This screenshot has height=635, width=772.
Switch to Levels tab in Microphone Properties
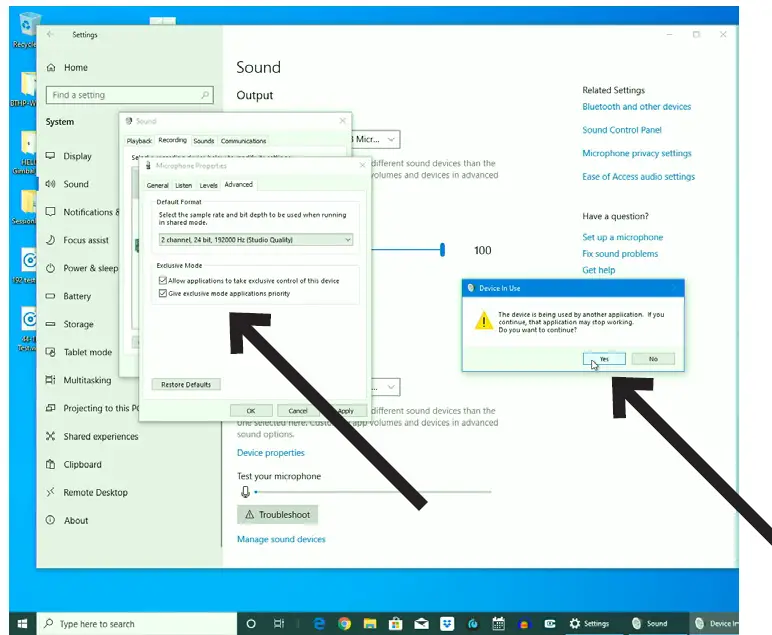point(208,185)
